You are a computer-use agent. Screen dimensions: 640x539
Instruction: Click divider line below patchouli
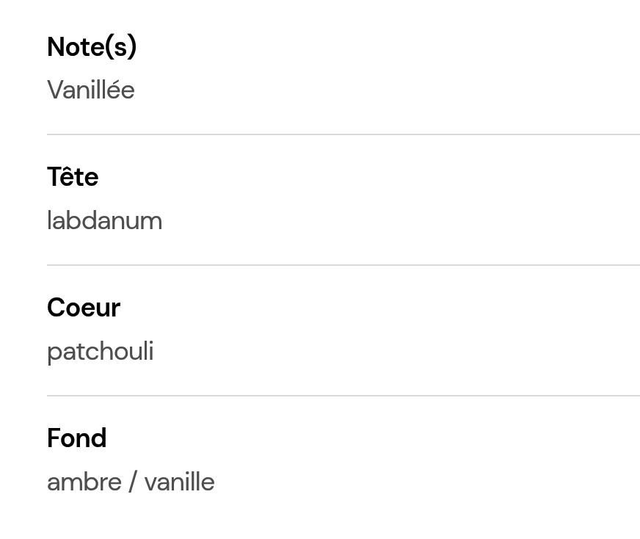(343, 395)
